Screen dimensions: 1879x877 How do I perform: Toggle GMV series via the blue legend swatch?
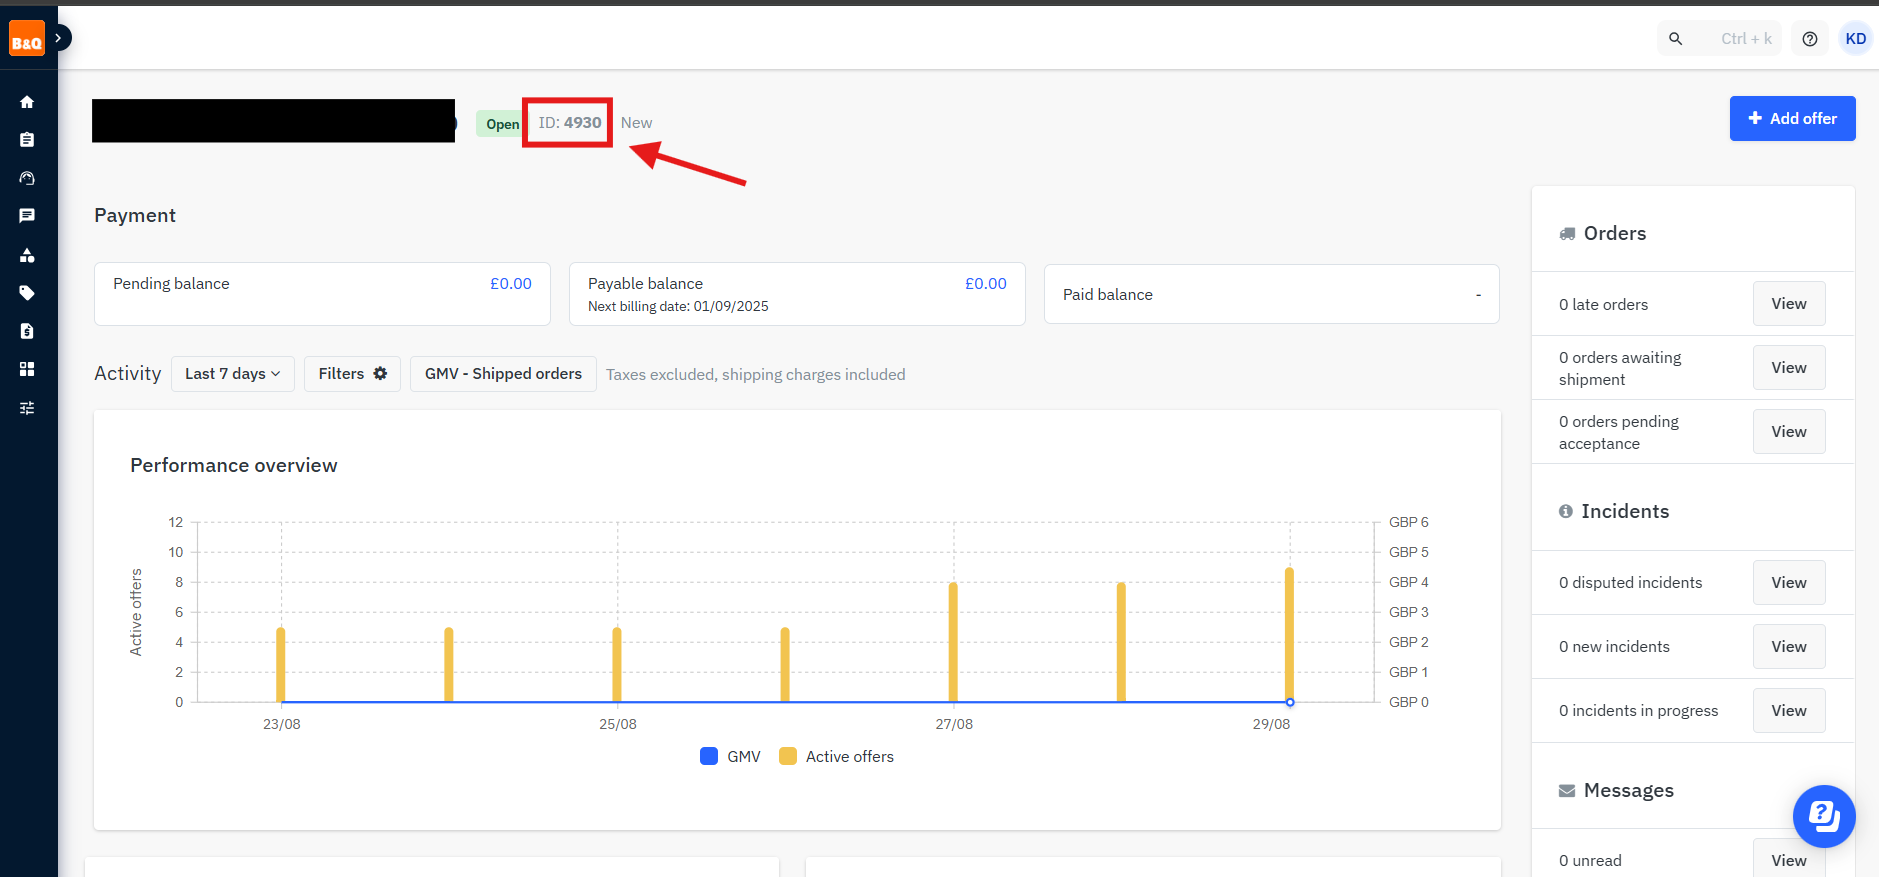point(709,757)
